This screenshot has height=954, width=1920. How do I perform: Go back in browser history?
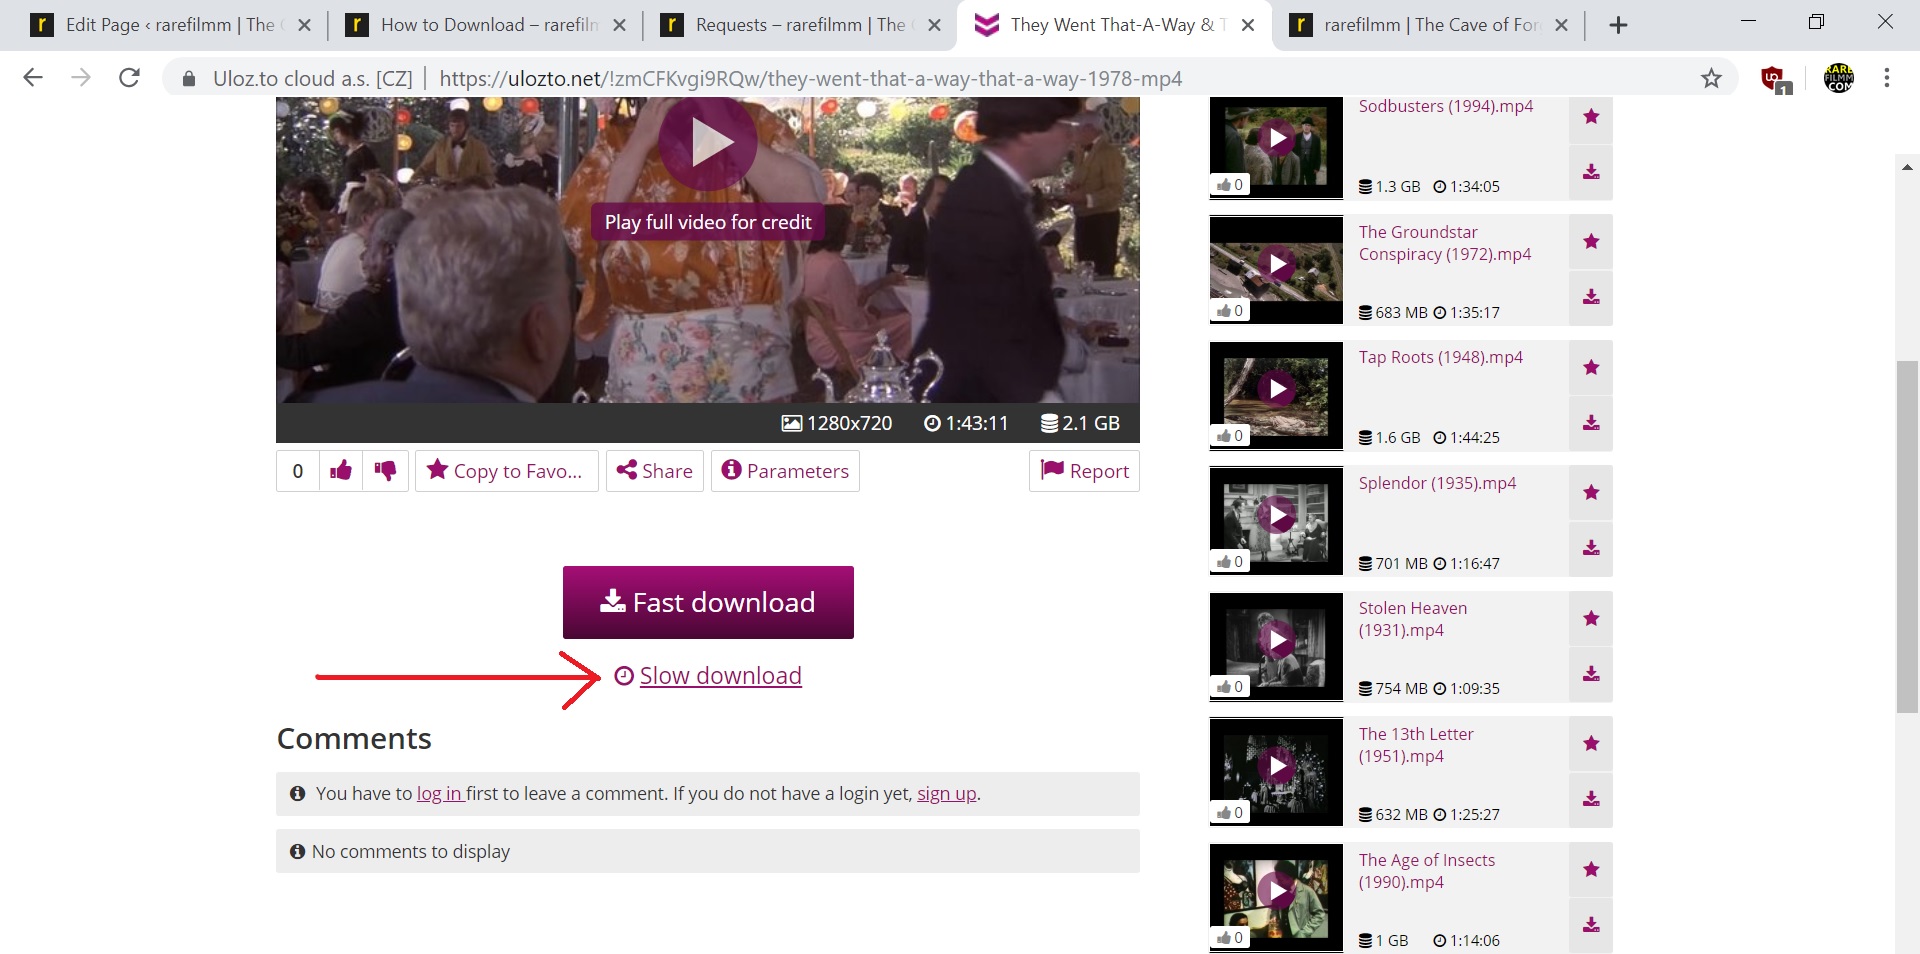(x=33, y=78)
